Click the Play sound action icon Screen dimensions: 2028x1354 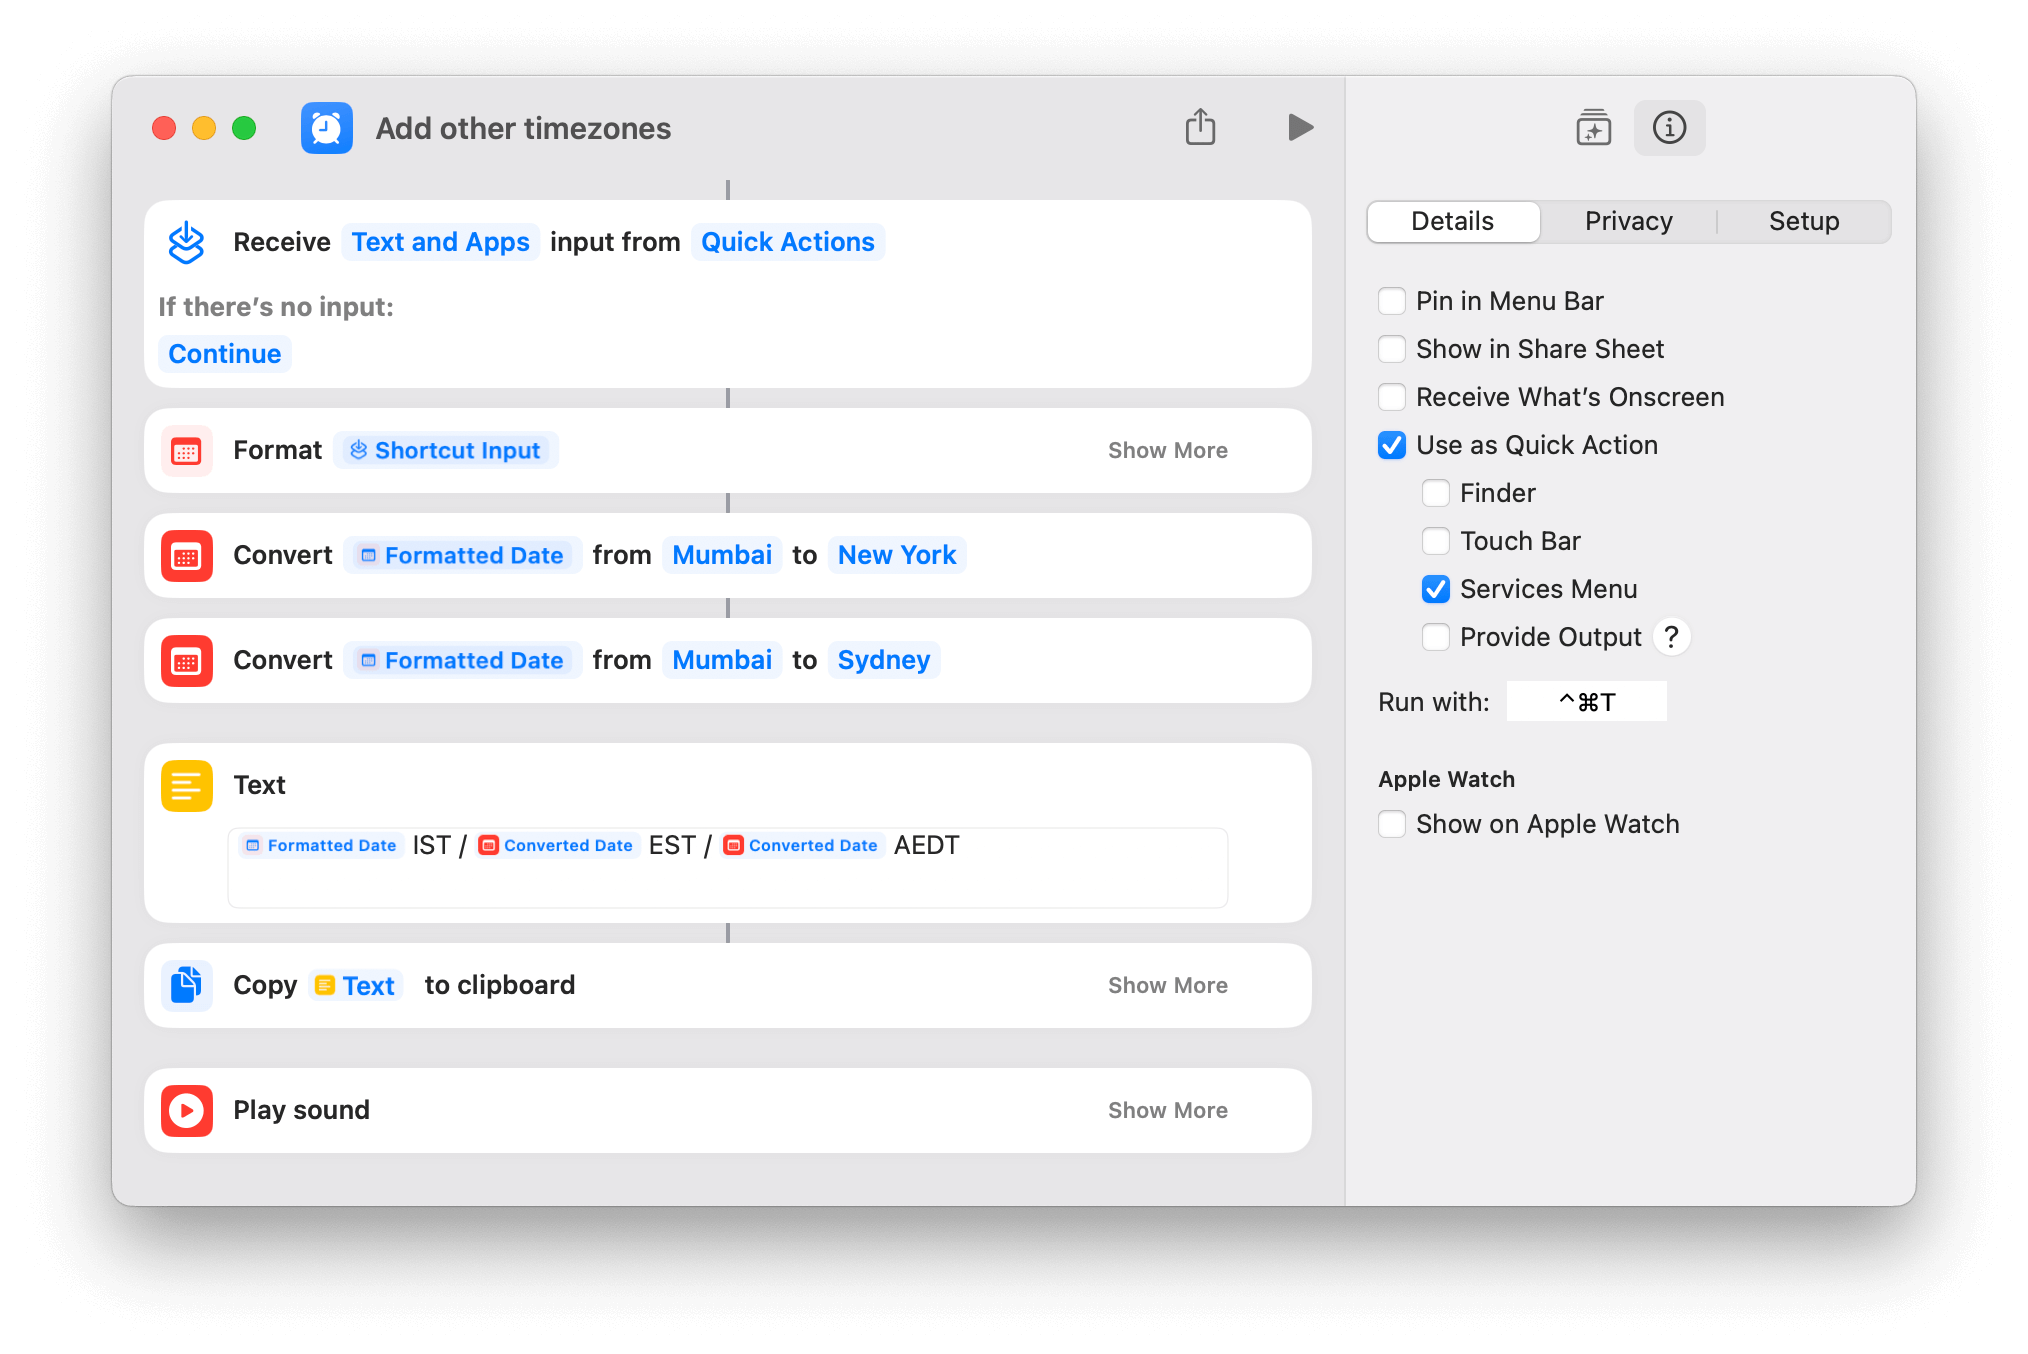click(187, 1109)
